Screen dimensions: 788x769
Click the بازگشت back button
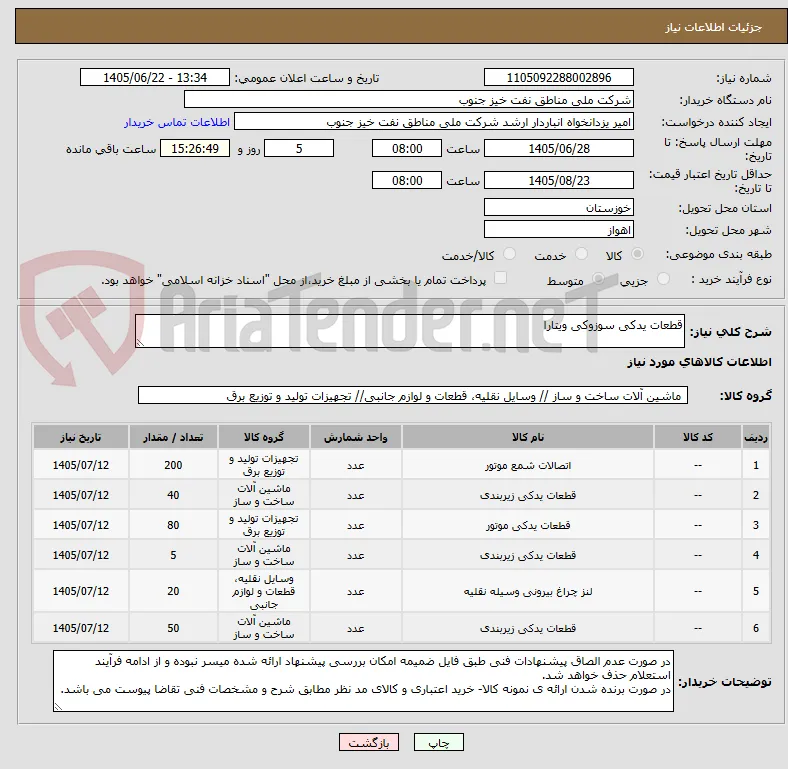tap(369, 742)
